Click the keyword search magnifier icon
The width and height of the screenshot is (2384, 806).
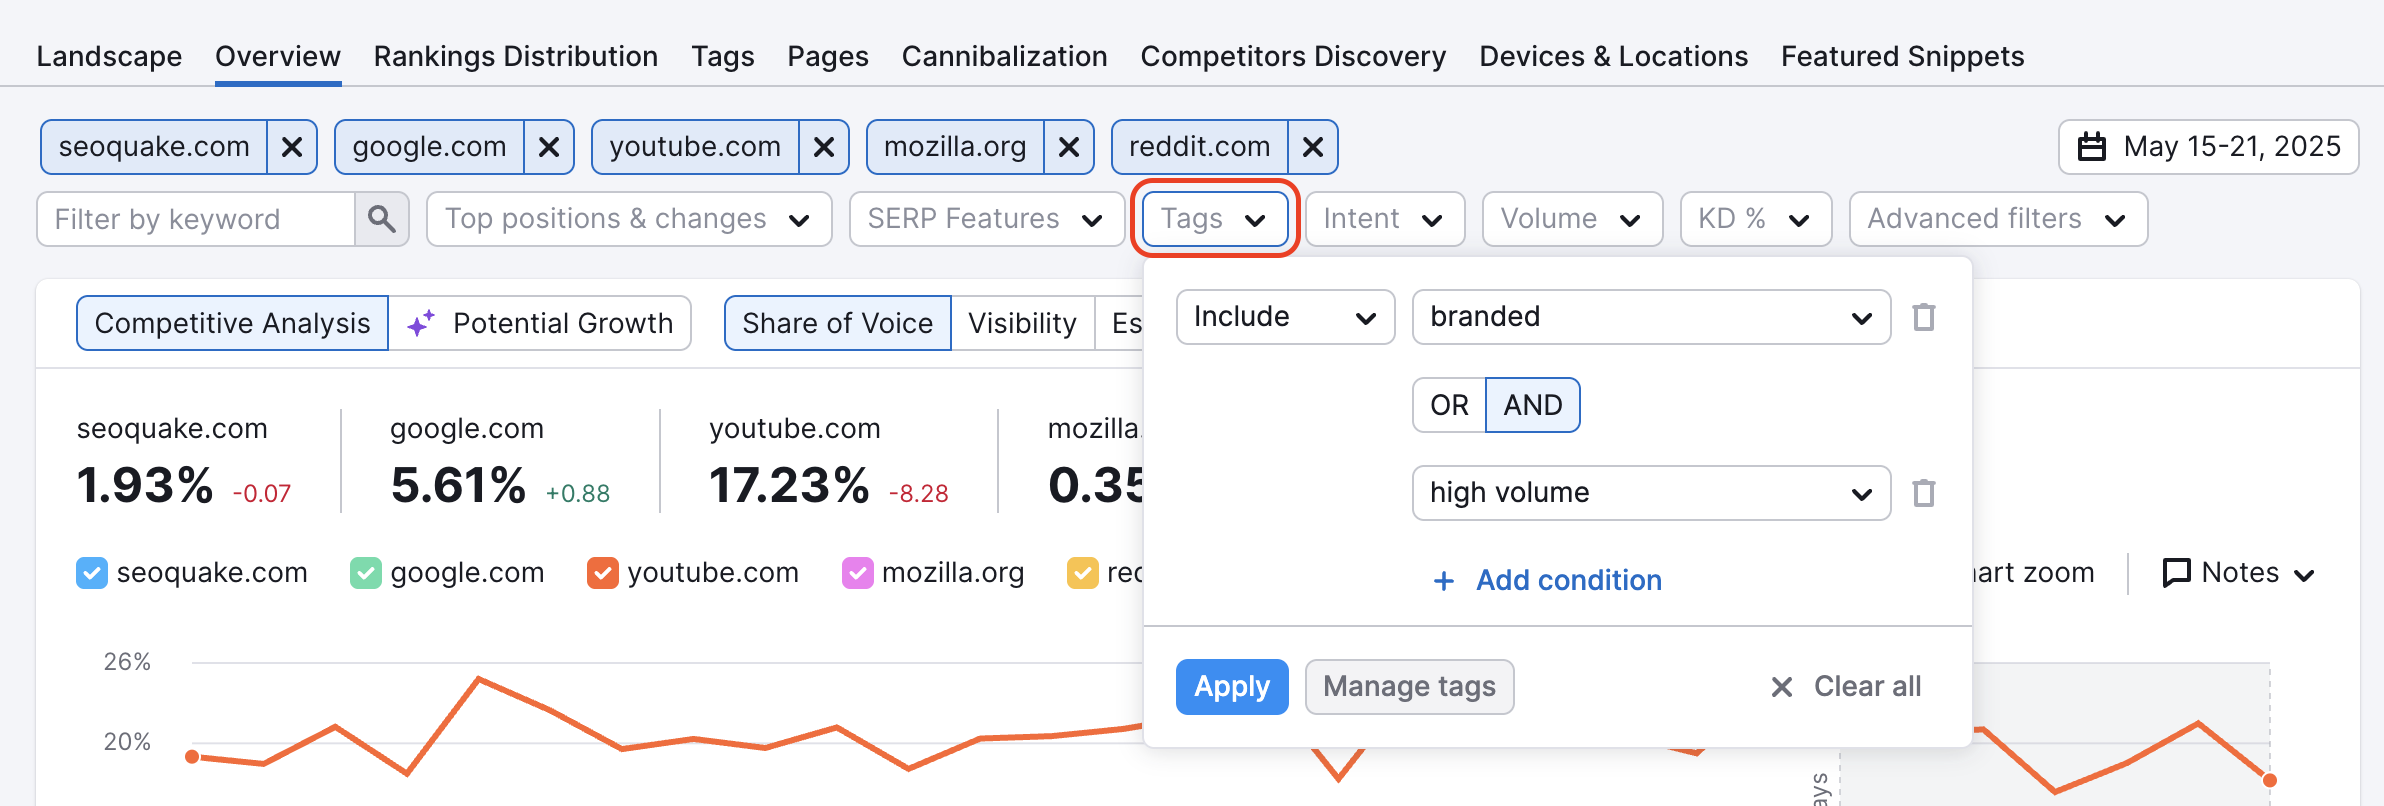coord(382,219)
